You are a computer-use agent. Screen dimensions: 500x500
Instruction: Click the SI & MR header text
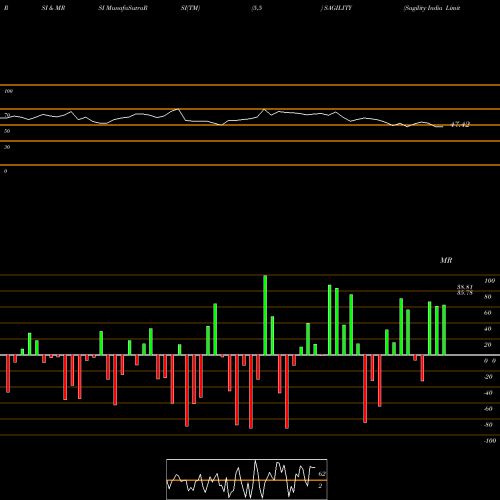click(x=53, y=8)
